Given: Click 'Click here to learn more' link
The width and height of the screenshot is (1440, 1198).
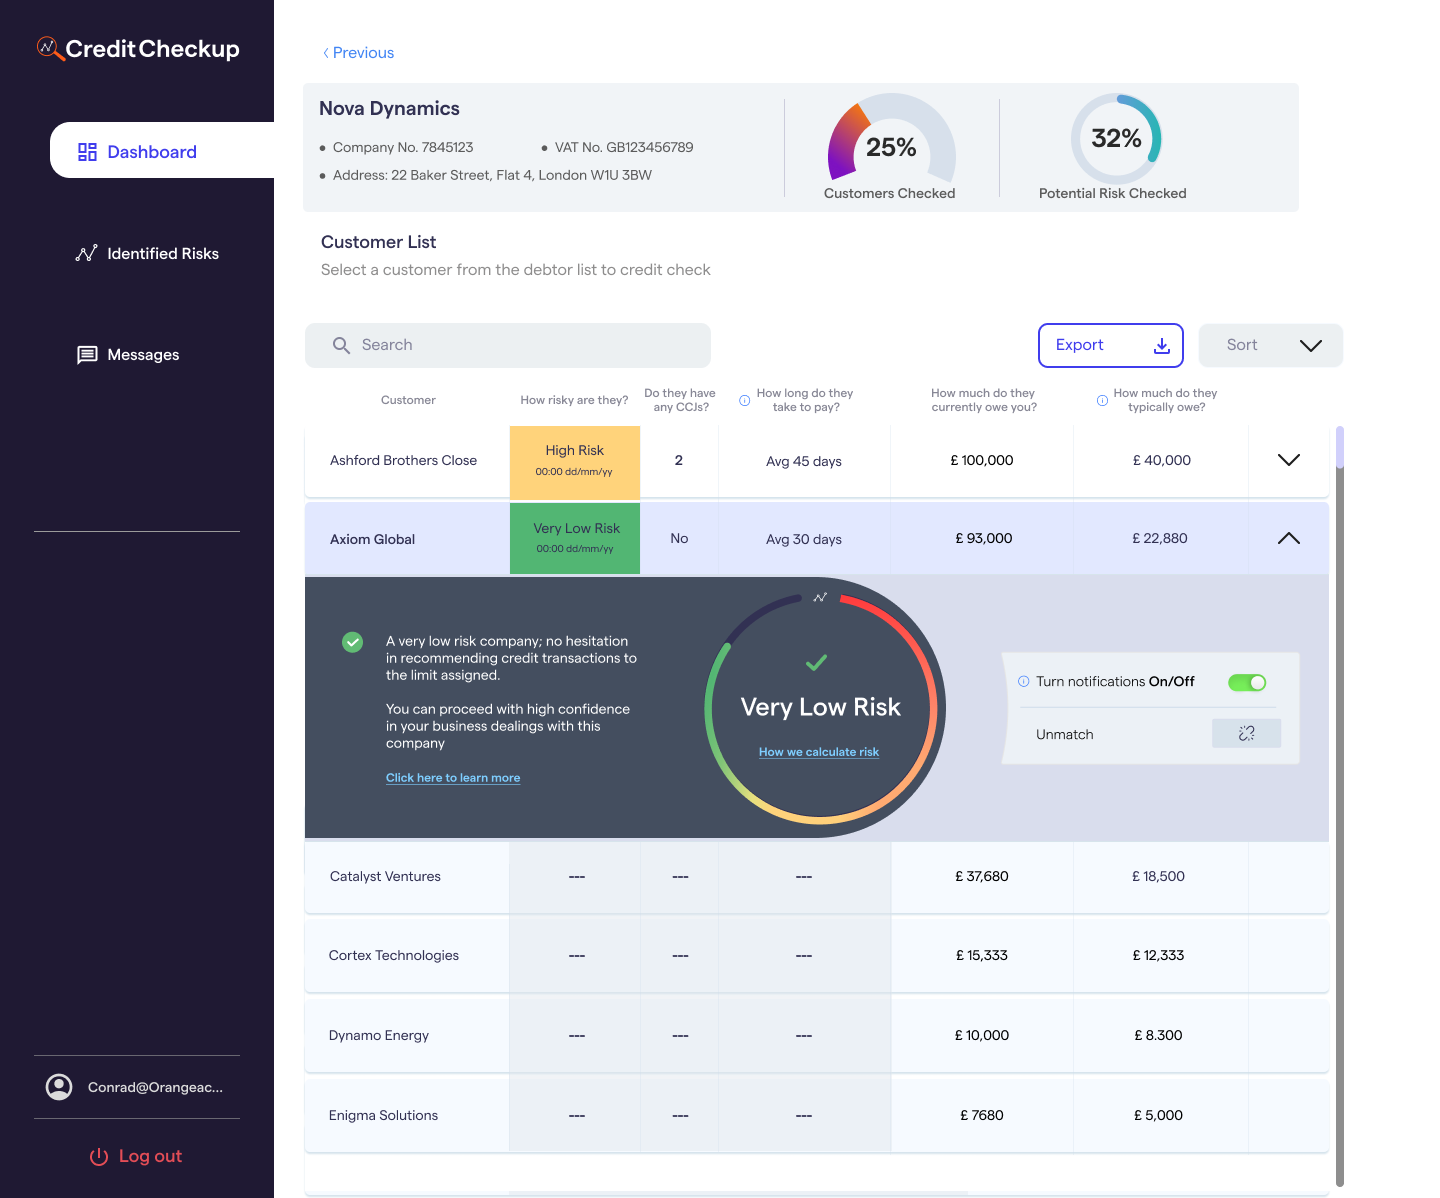Looking at the screenshot, I should point(452,778).
